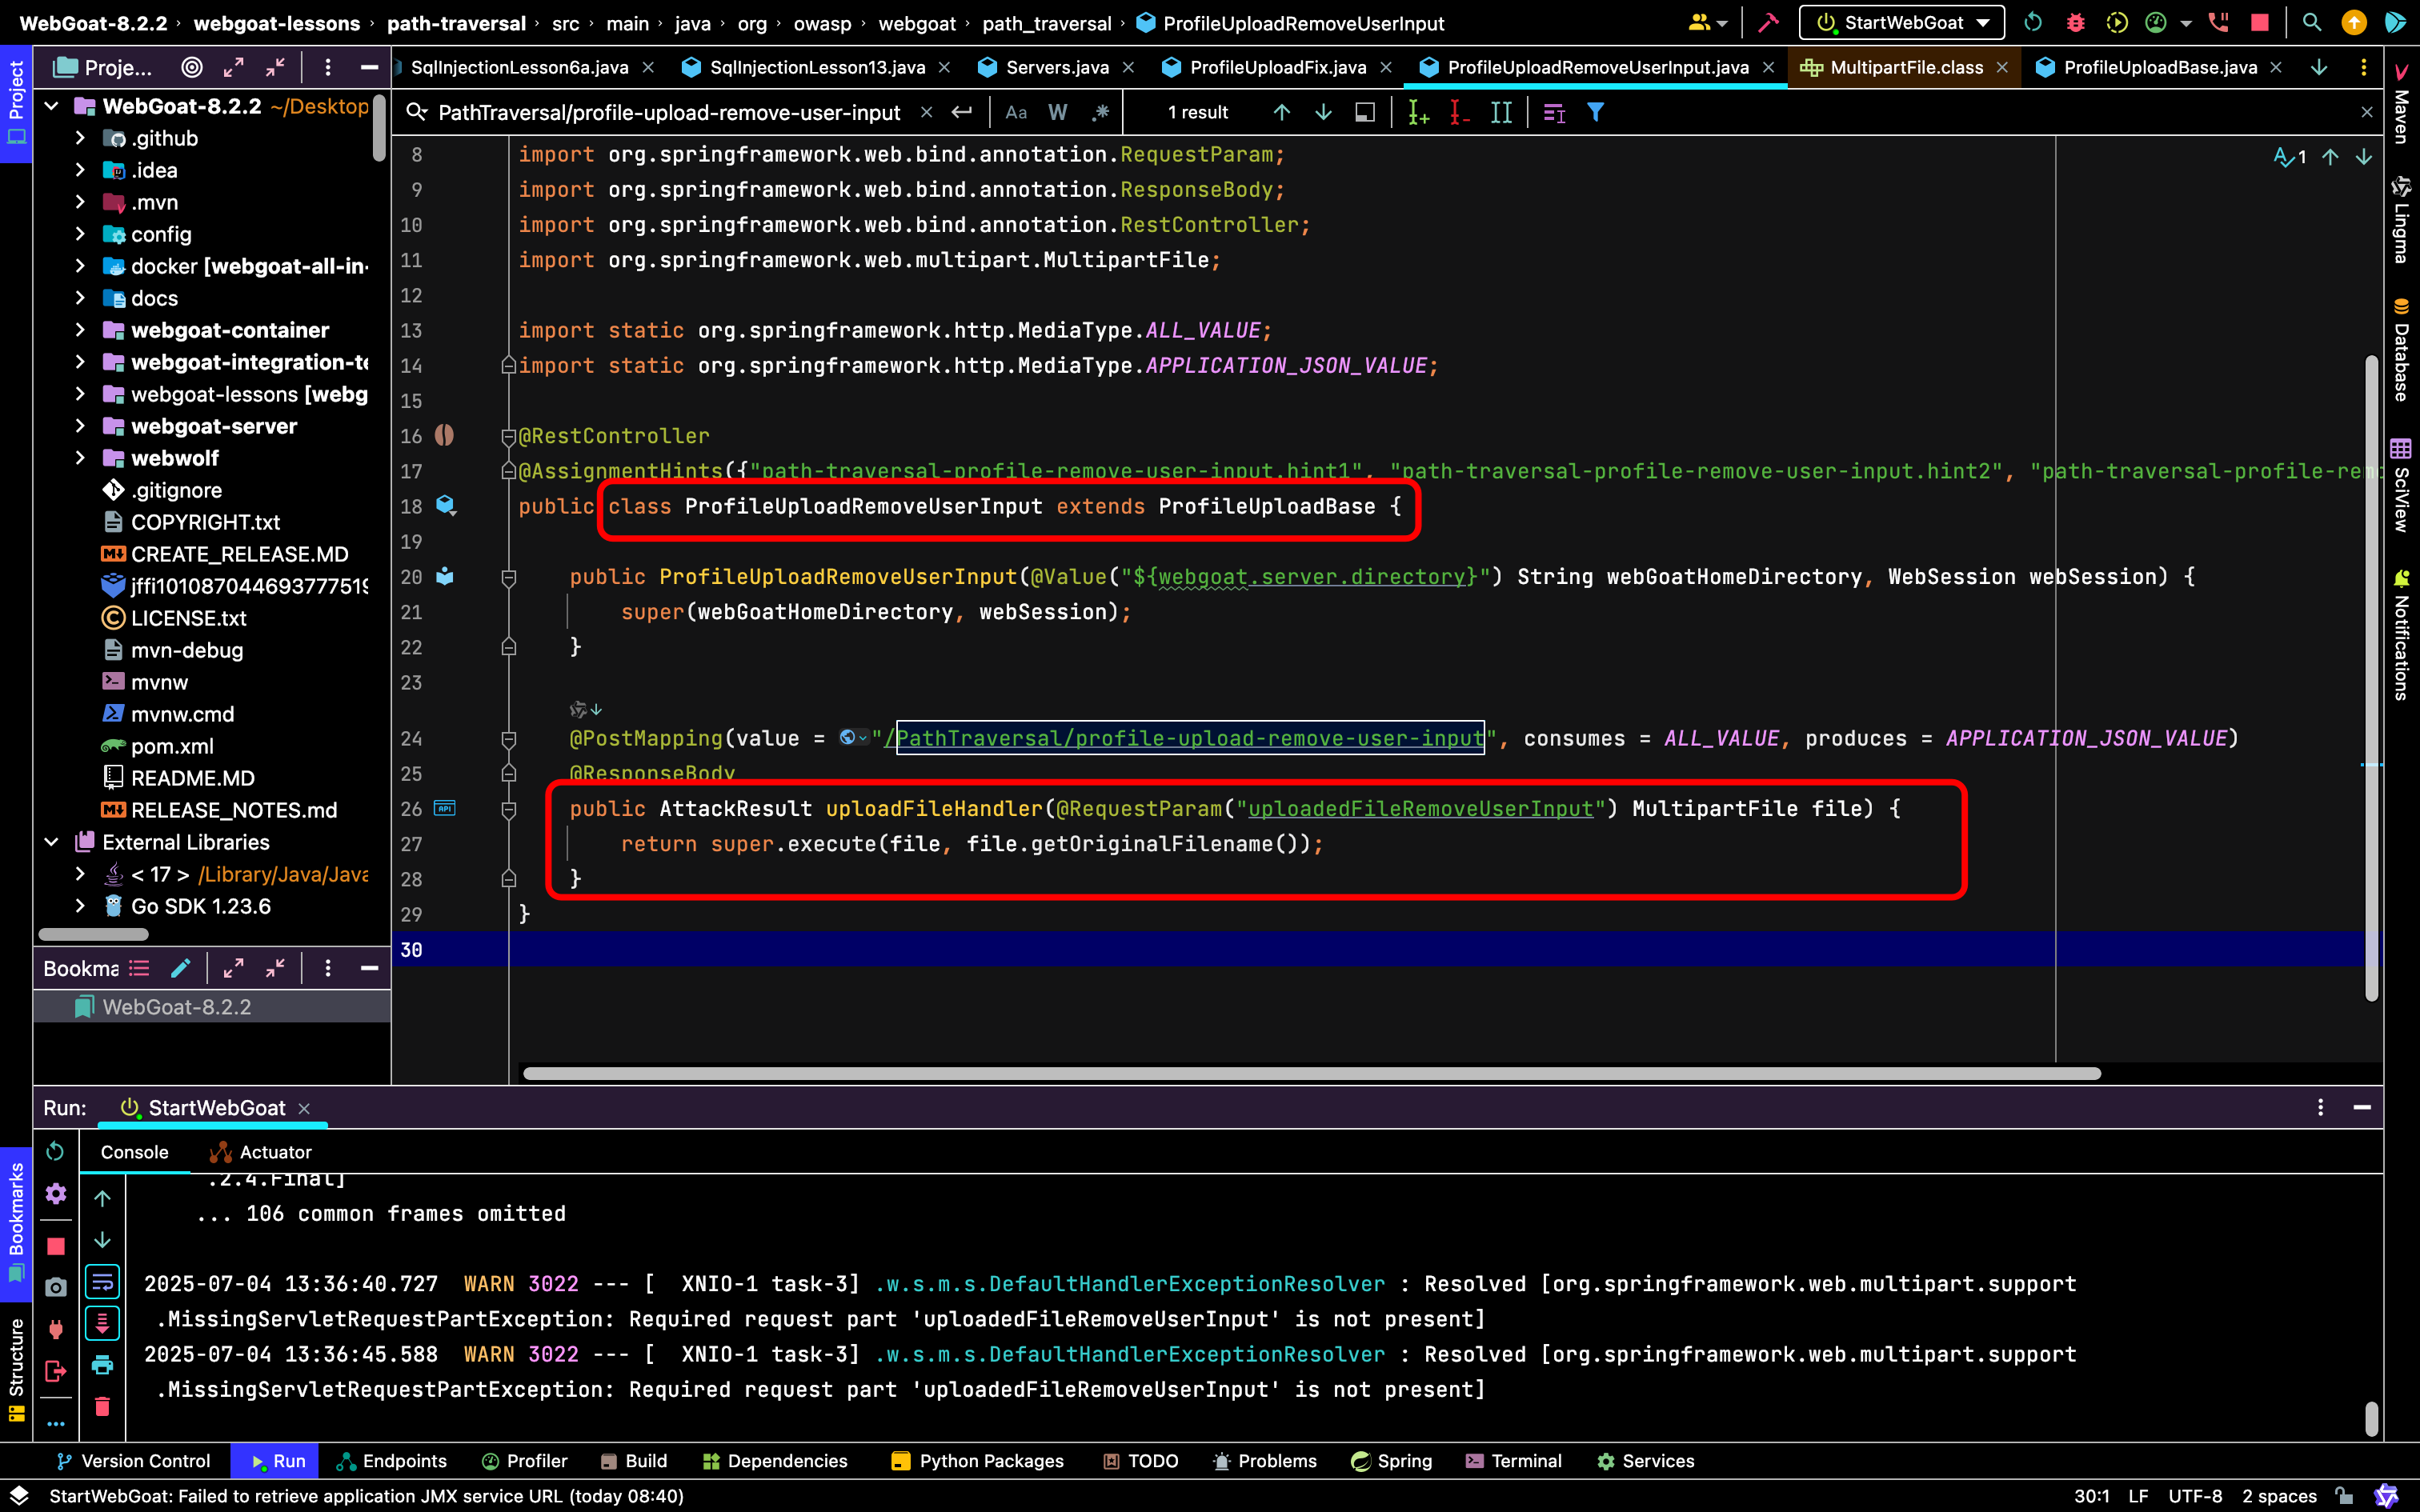Click the pom.xml file in tree
Screen dimensions: 2420x1512
click(172, 746)
